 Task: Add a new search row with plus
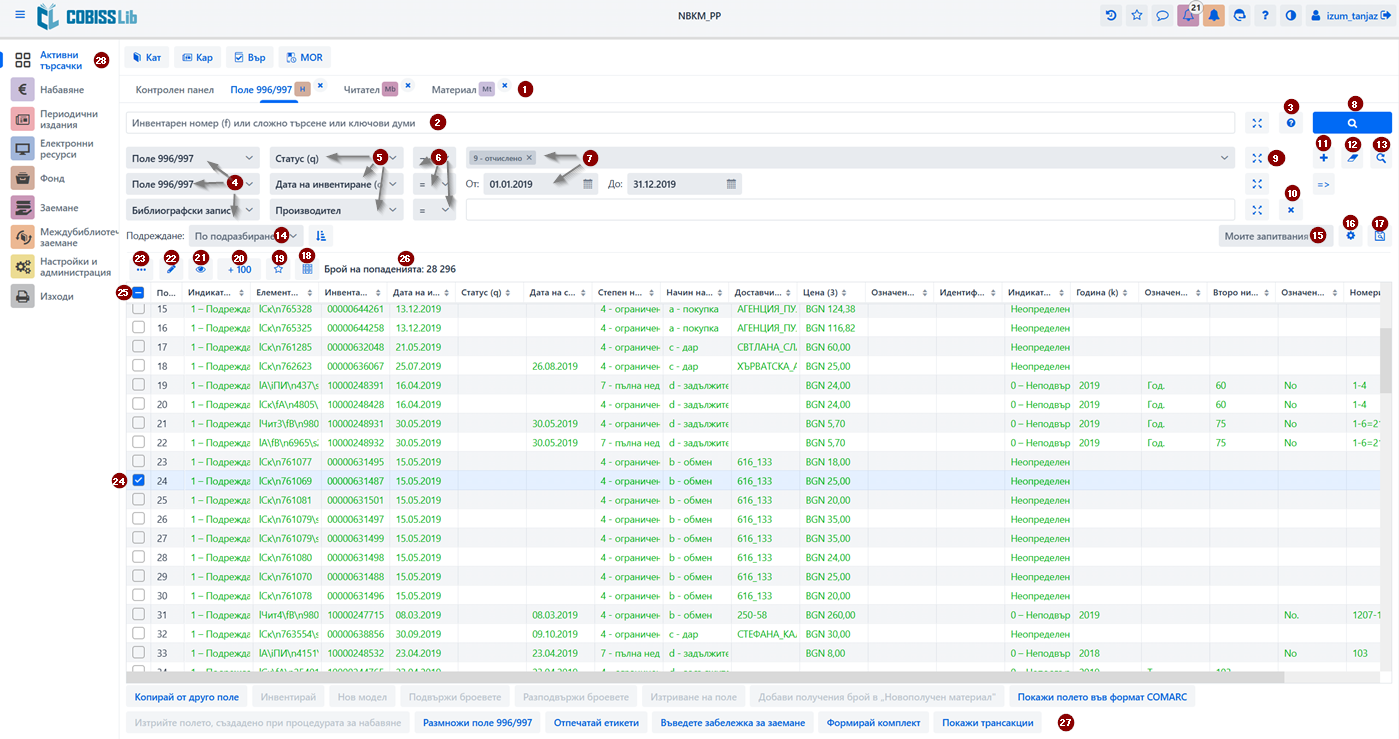tap(1324, 158)
